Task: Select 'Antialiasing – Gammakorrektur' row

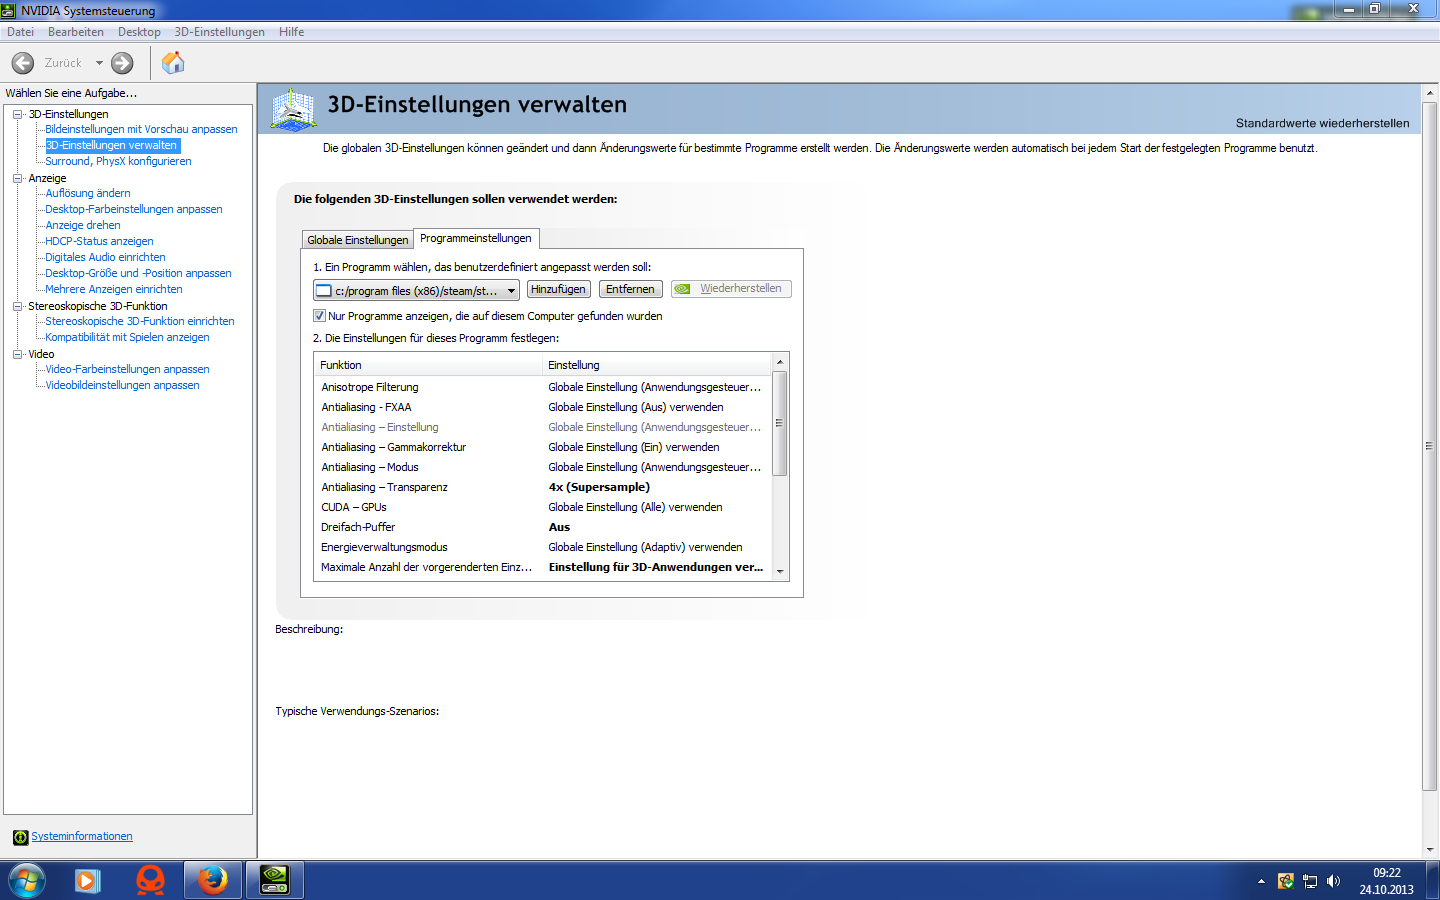Action: point(543,447)
